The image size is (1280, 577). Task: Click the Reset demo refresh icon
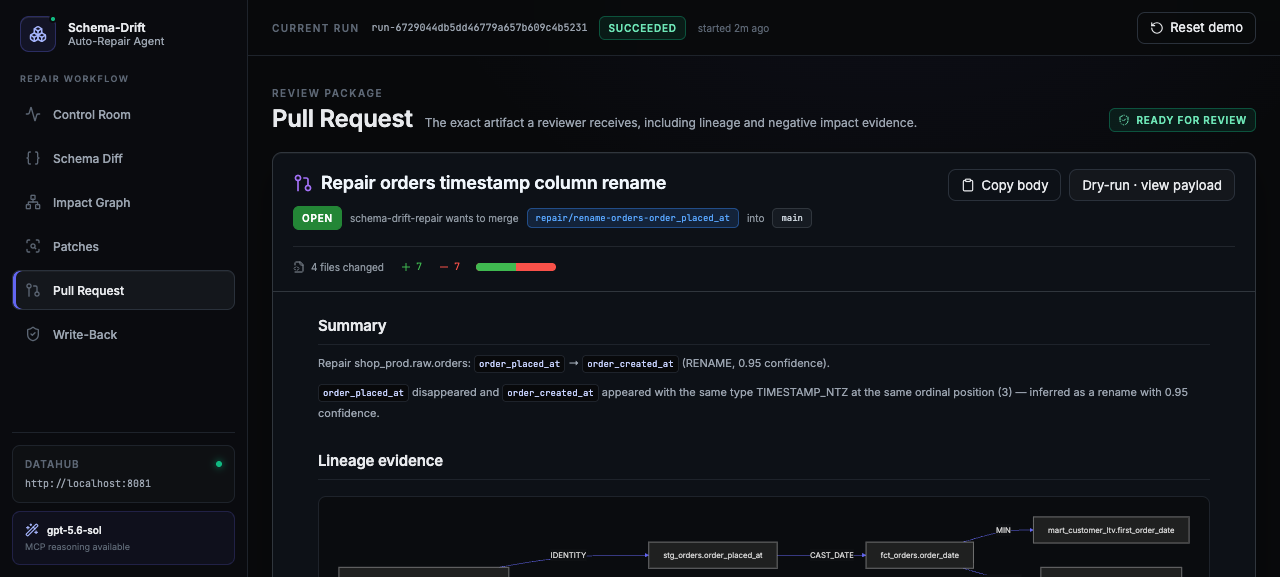[1157, 28]
